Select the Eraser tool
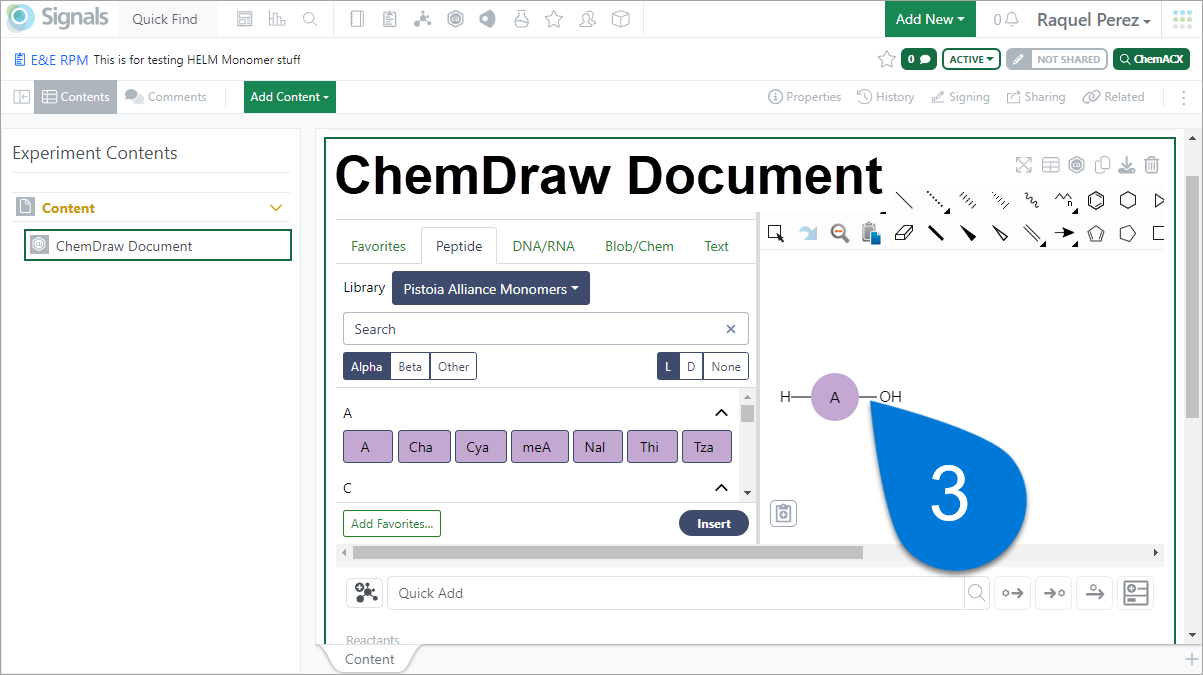This screenshot has height=675, width=1203. click(904, 233)
